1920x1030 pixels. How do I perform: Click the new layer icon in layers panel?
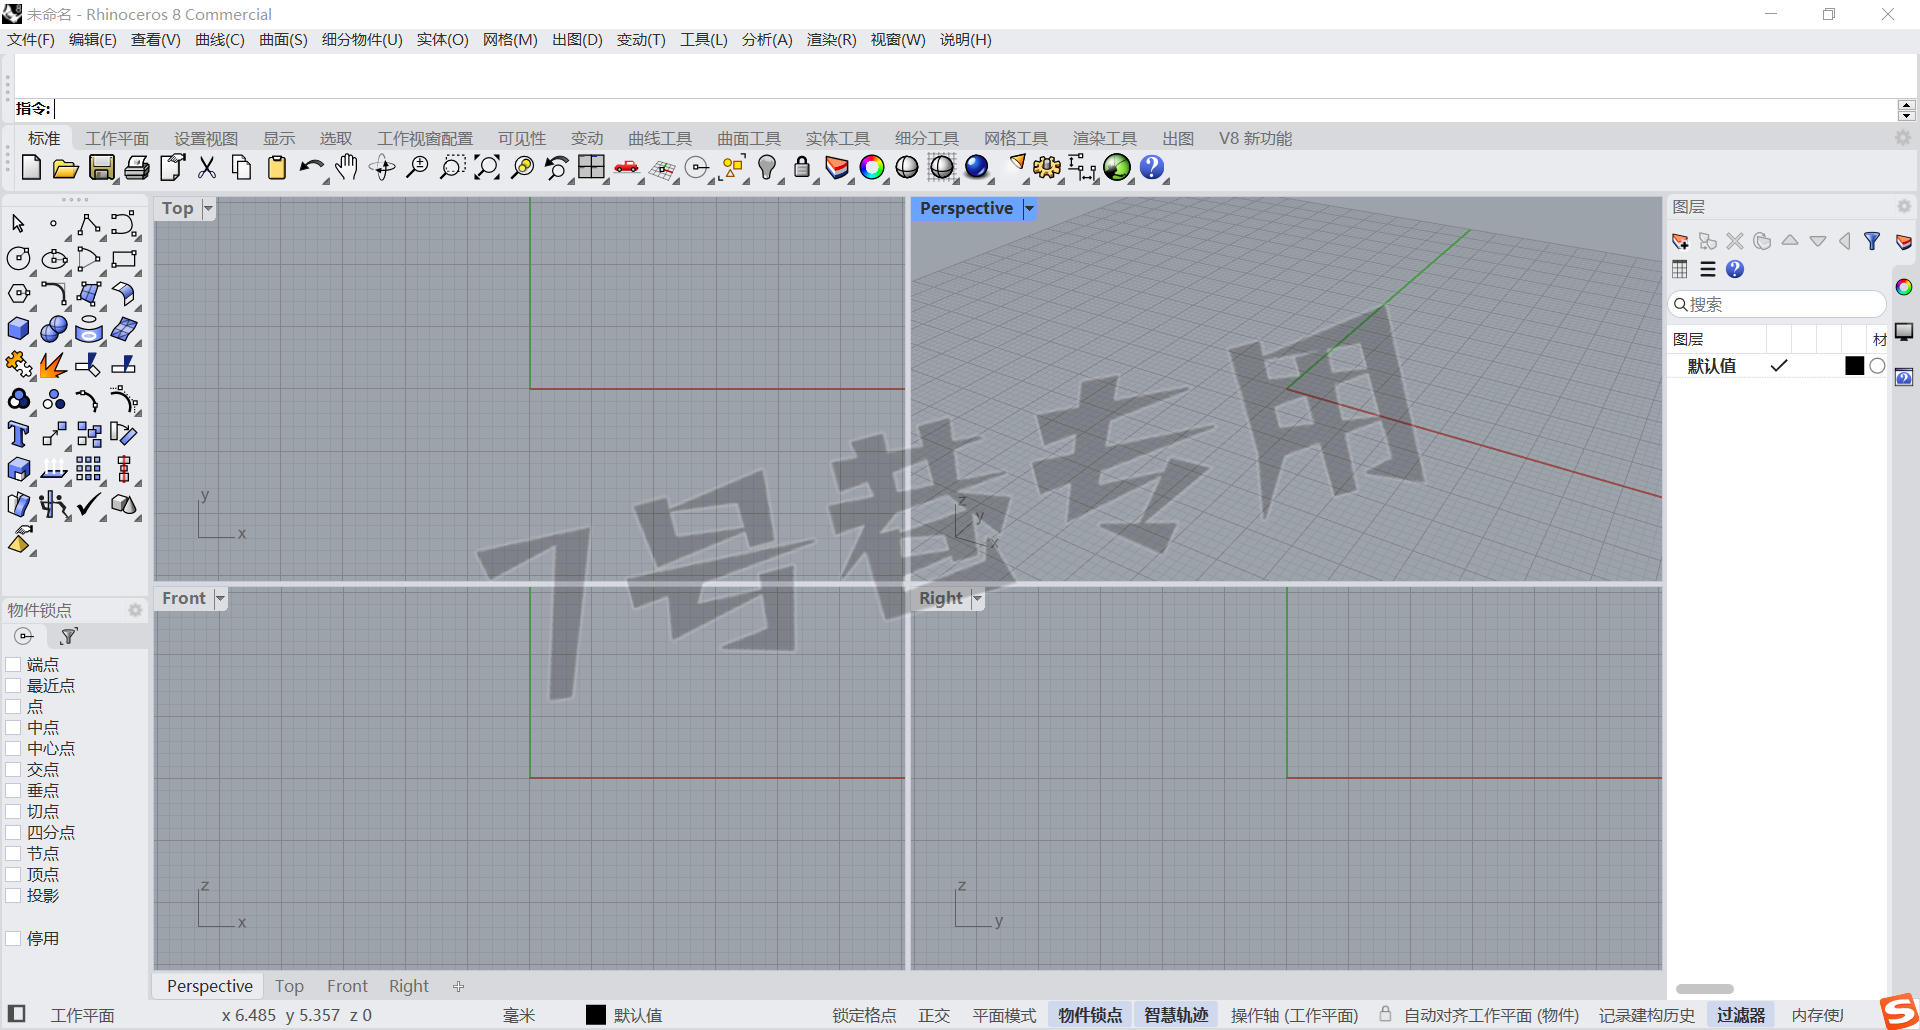point(1680,241)
